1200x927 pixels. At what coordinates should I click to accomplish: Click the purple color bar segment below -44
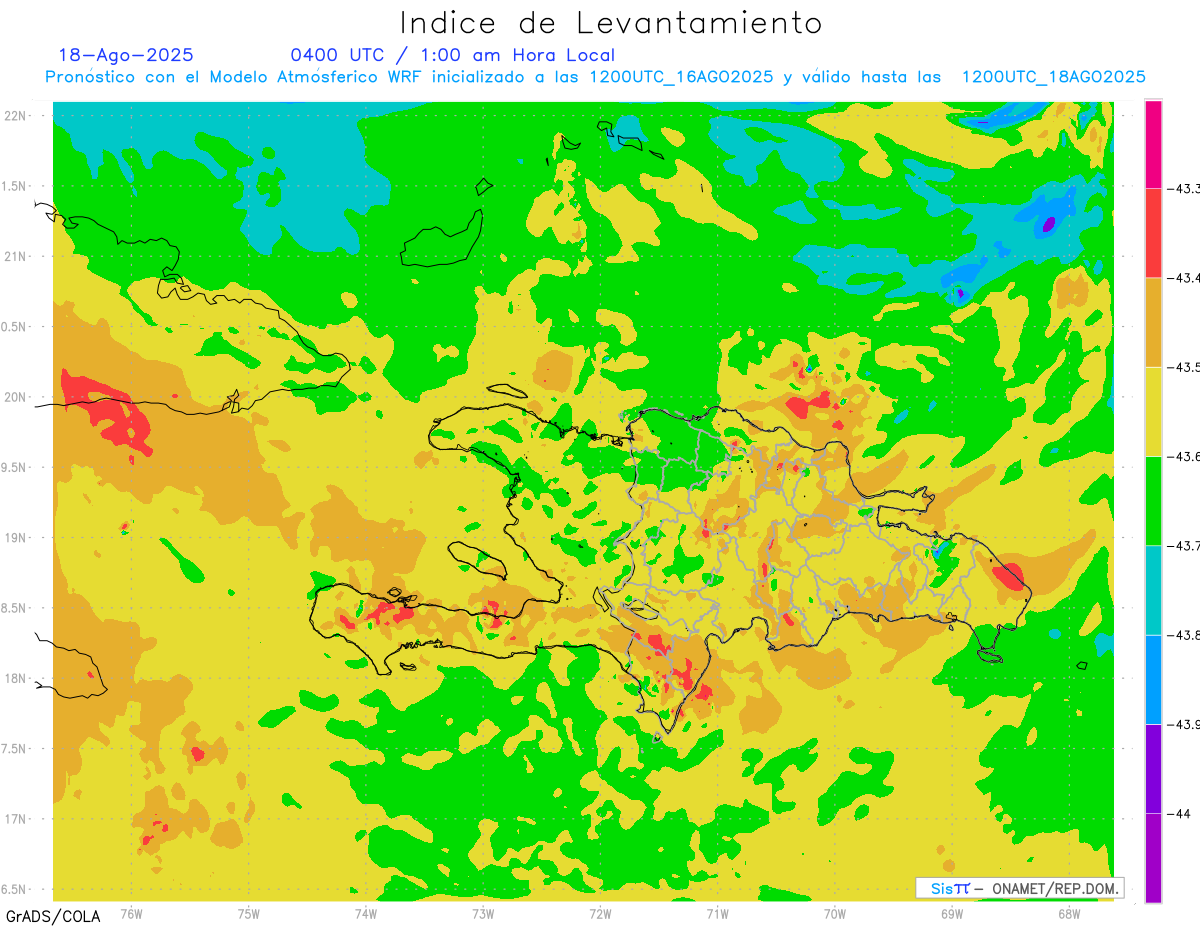pyautogui.click(x=1153, y=857)
